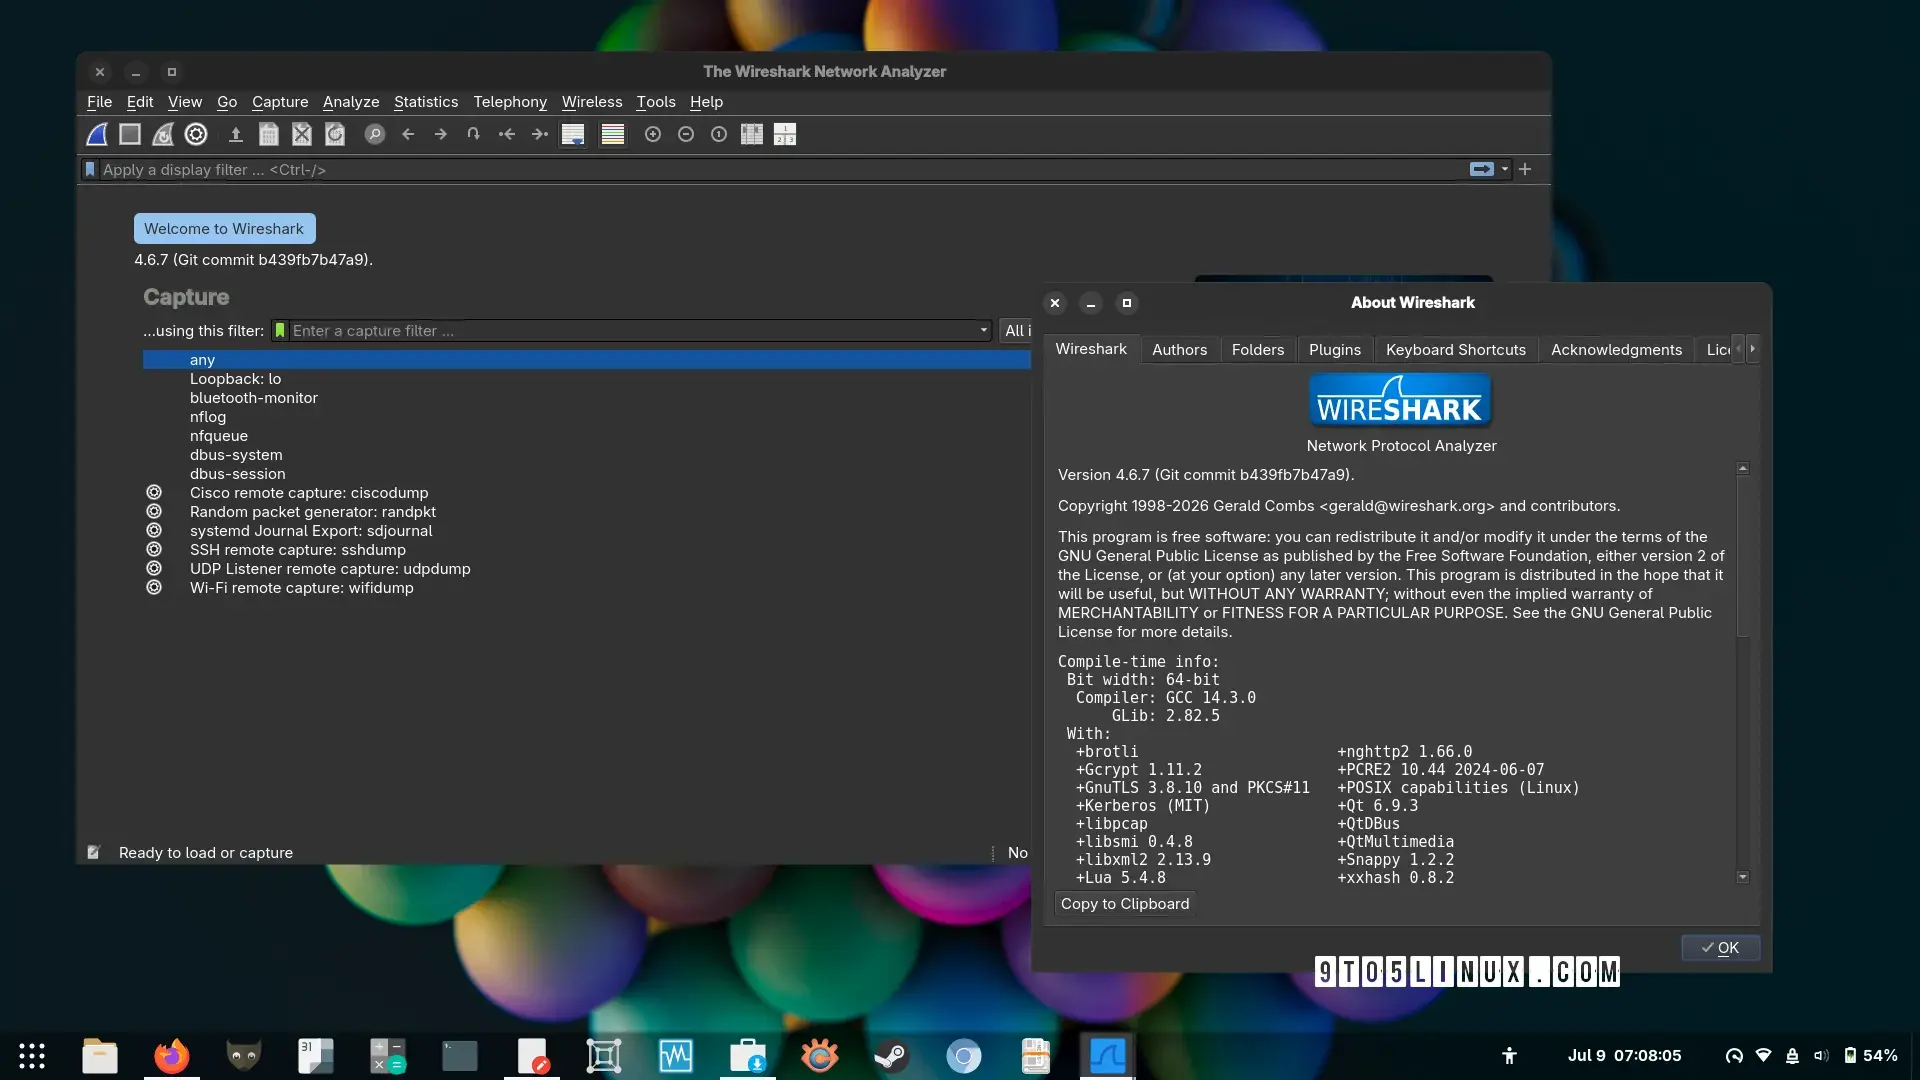Save this capture file from the toolbar

269,134
